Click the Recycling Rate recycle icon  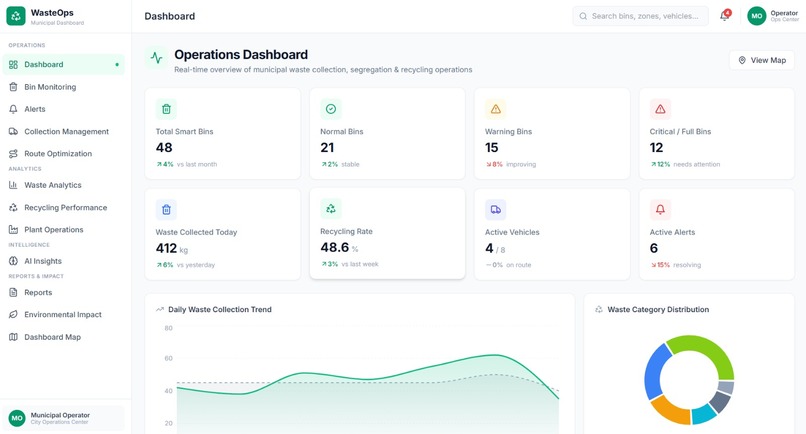tap(331, 209)
